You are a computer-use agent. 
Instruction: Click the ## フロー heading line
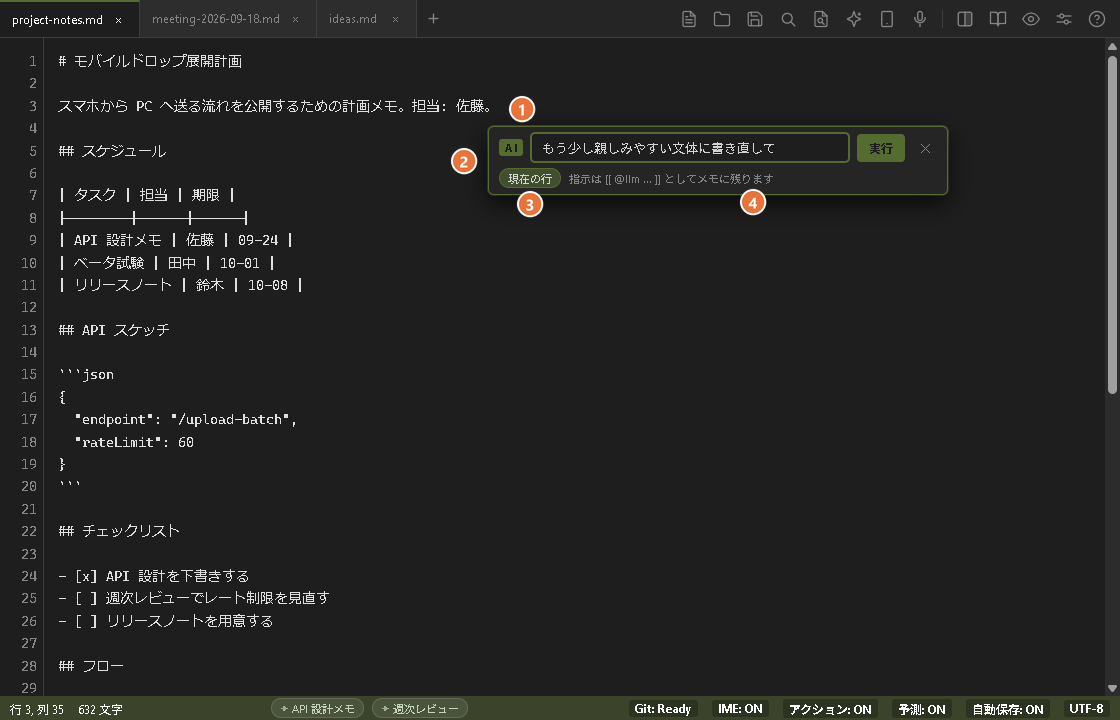pyautogui.click(x=91, y=666)
